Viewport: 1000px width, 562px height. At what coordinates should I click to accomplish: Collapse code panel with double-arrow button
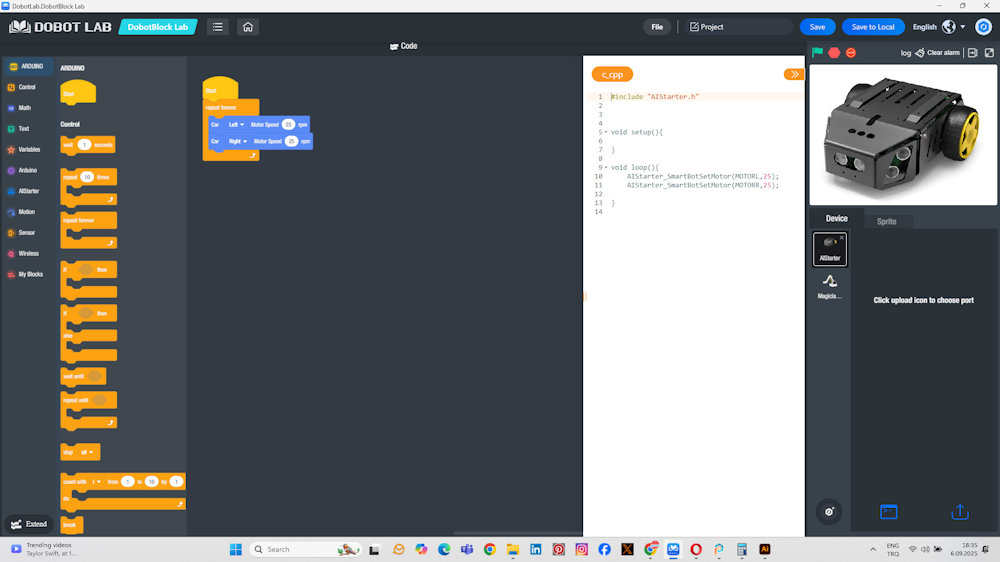(793, 74)
